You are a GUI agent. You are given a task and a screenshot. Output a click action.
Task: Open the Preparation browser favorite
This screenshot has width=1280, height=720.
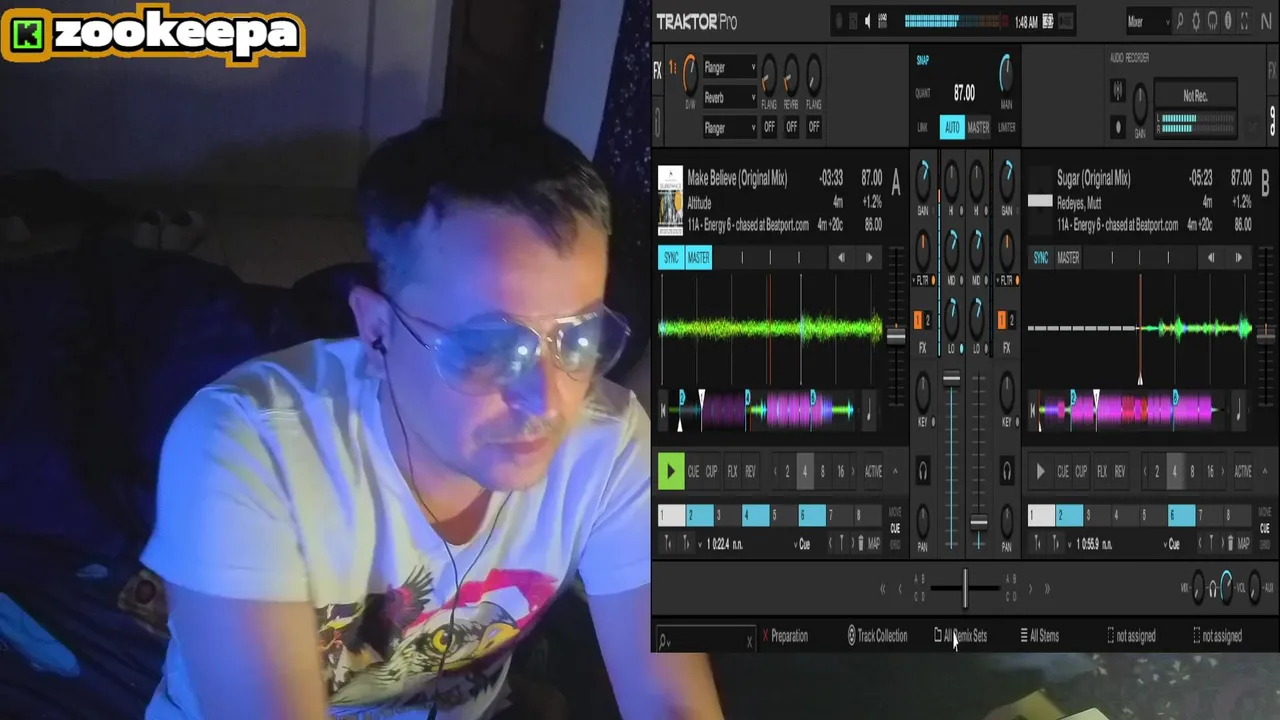pyautogui.click(x=785, y=635)
